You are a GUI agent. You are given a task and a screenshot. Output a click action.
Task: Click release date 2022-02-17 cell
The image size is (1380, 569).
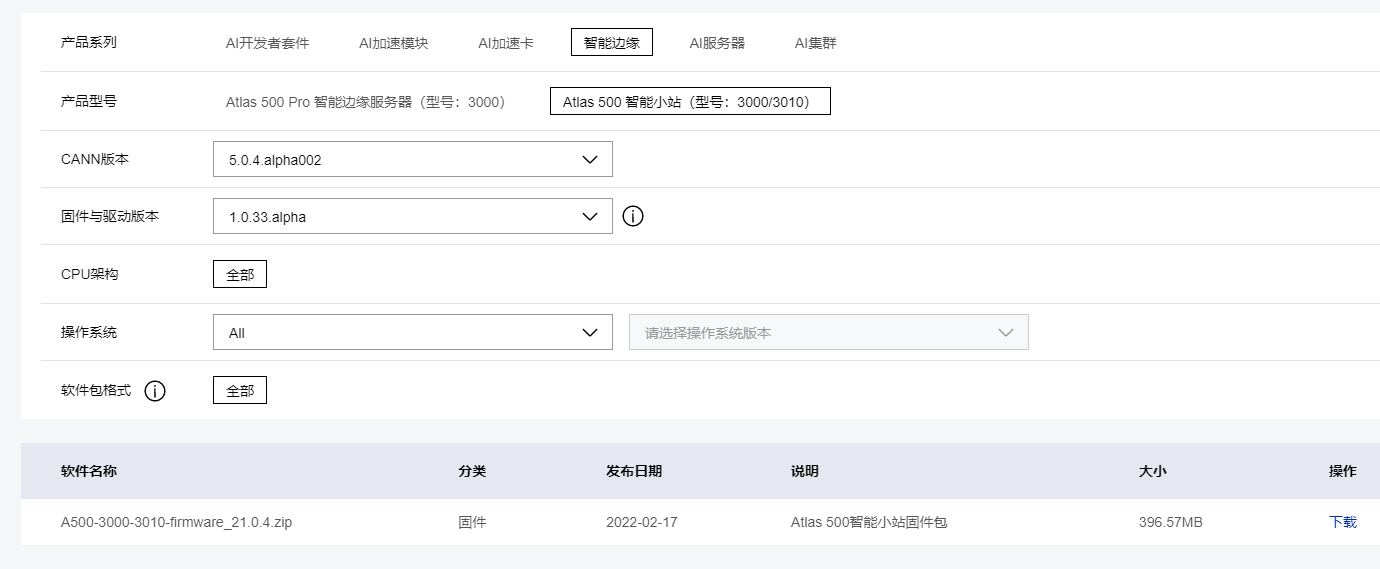642,522
